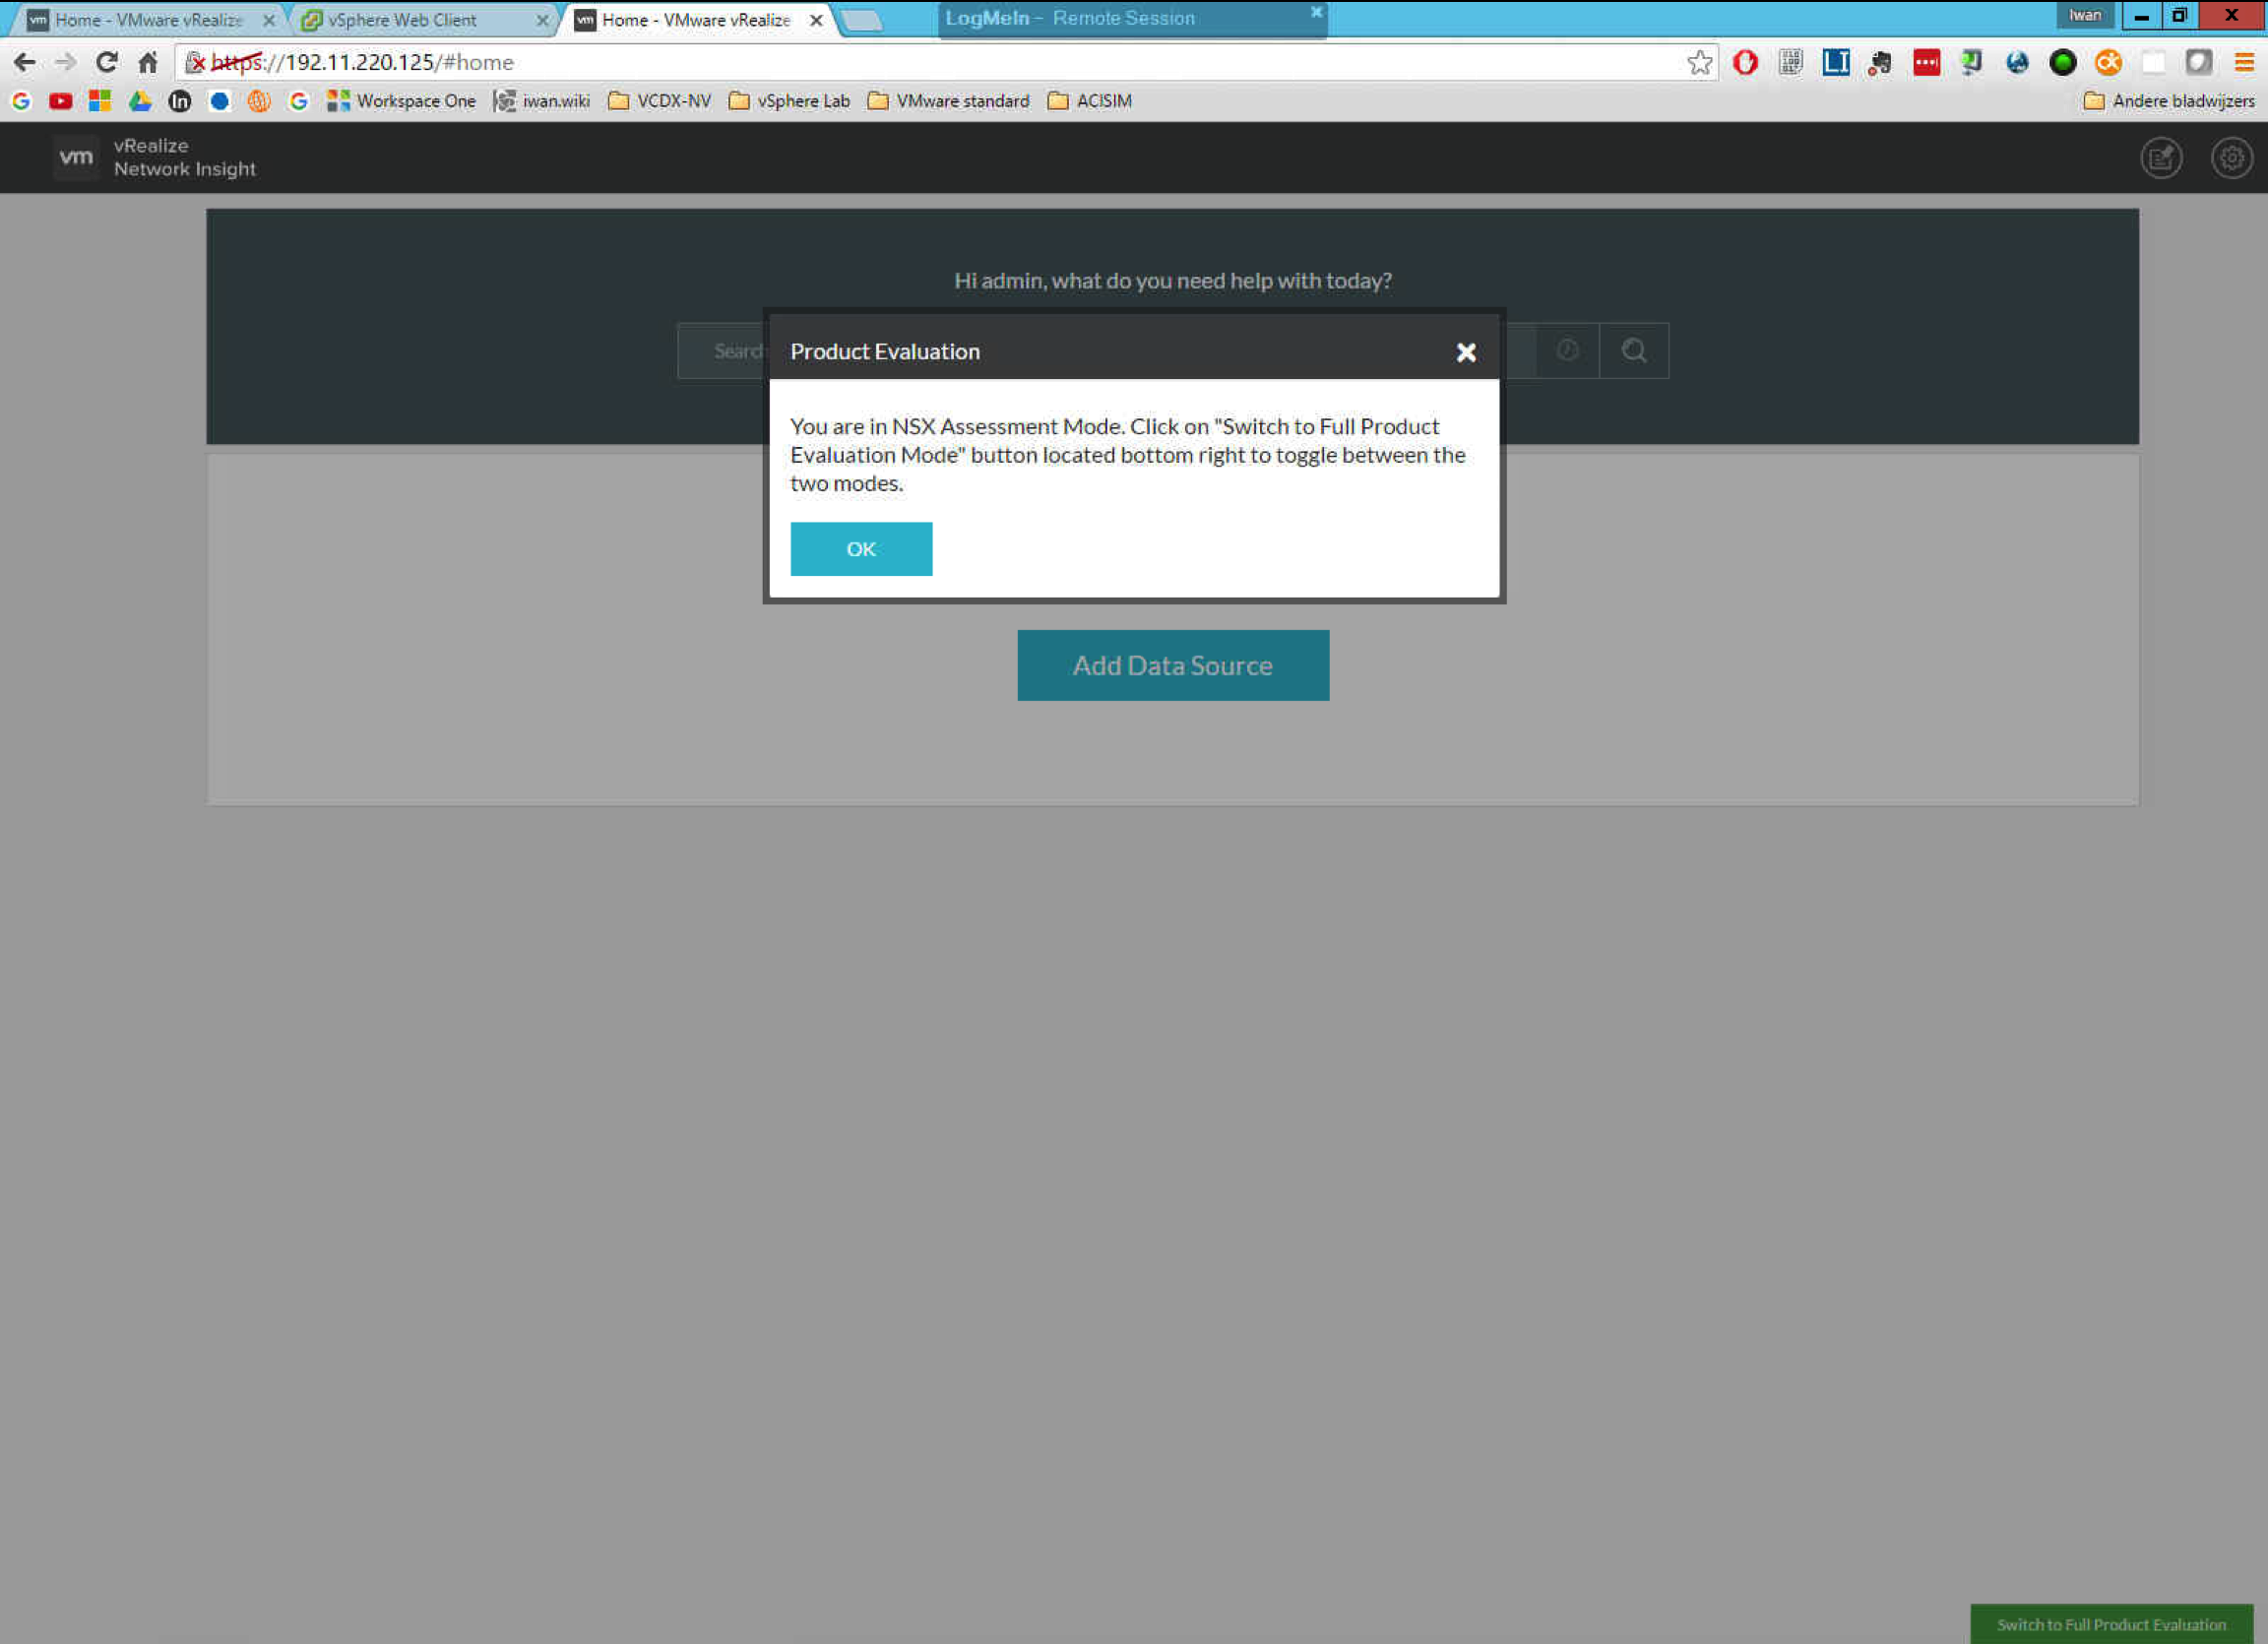
Task: Bookmark this page with the star icon
Action: (1699, 63)
